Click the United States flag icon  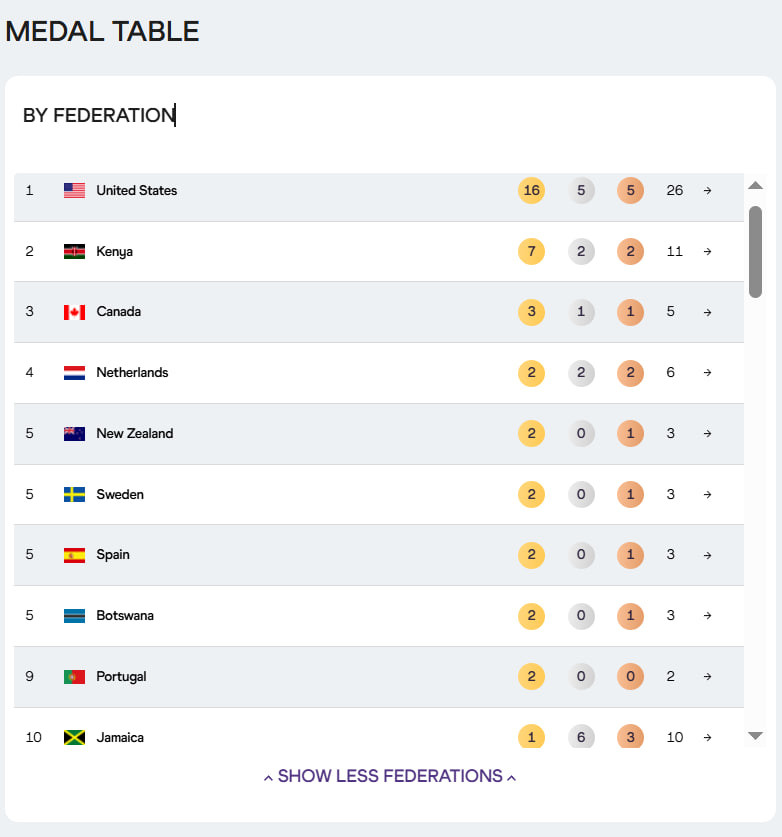[x=74, y=190]
